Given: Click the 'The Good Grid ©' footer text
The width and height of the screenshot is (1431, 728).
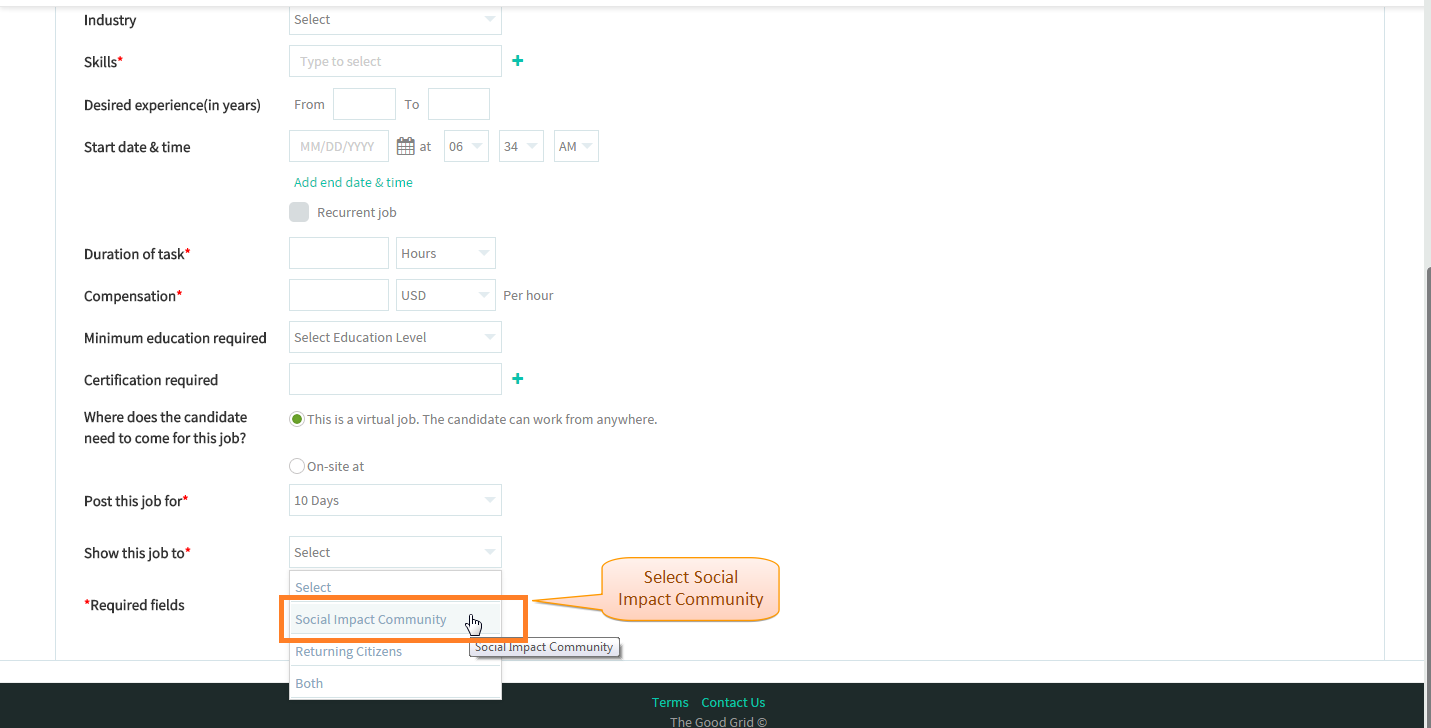Looking at the screenshot, I should tap(718, 721).
